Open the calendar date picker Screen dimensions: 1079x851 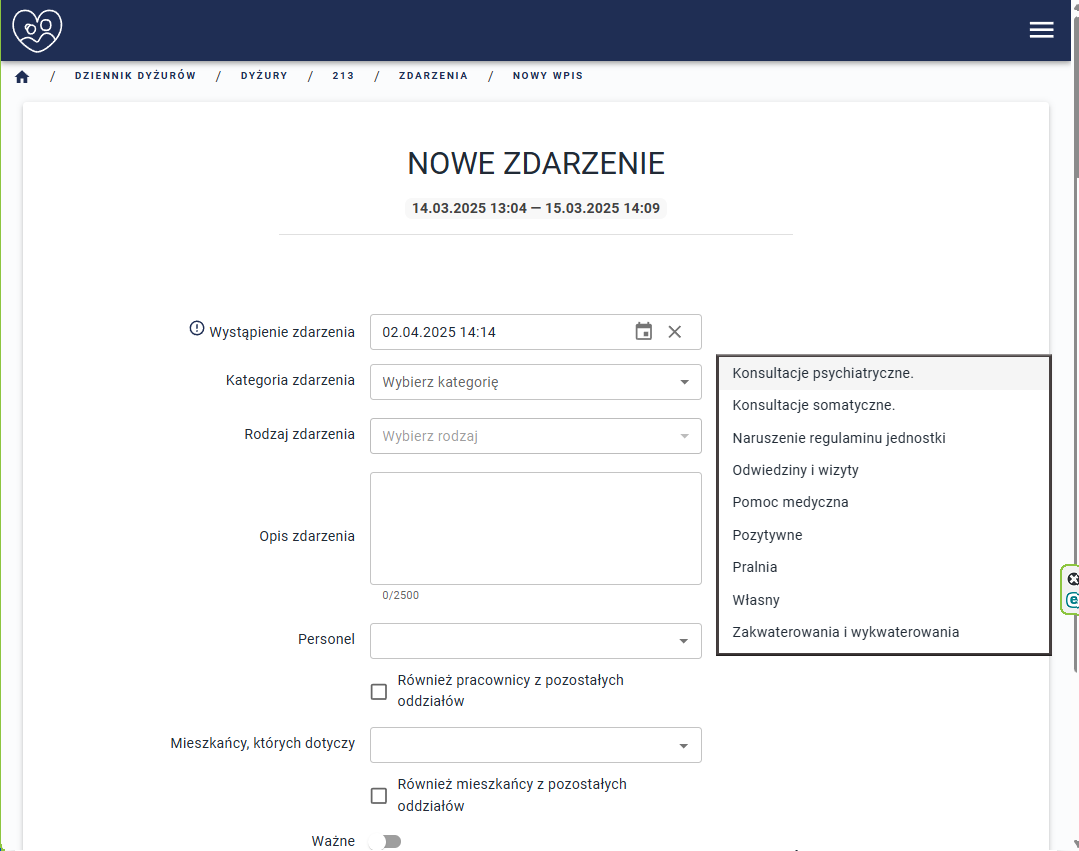(x=644, y=332)
